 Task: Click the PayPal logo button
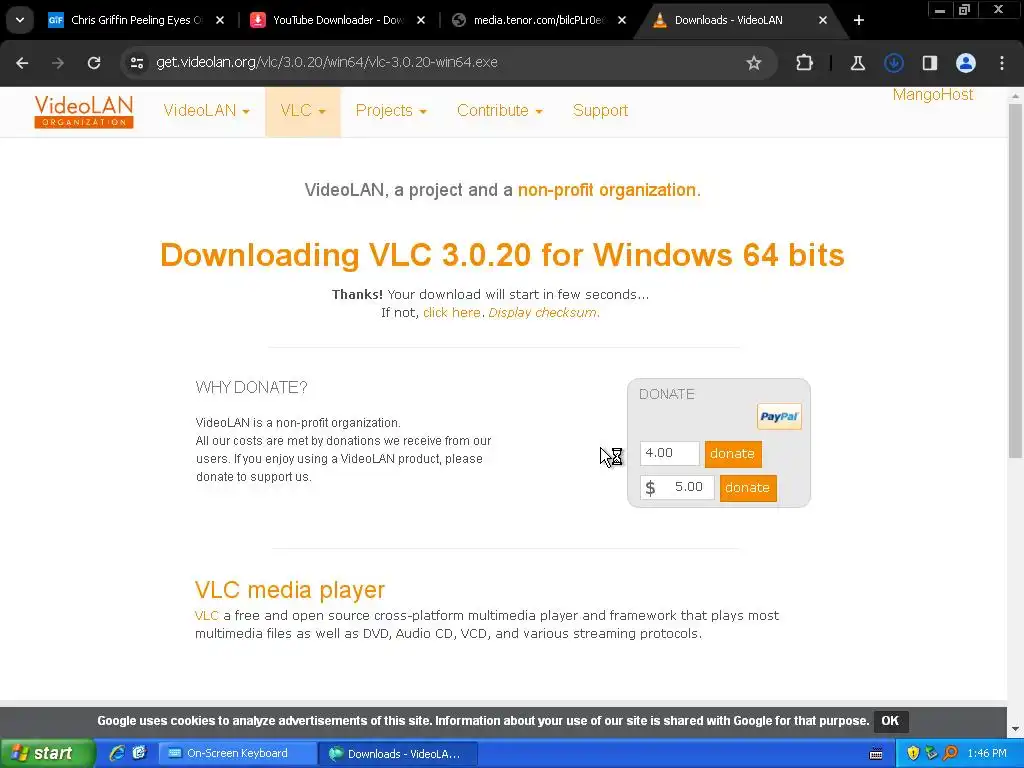(x=779, y=417)
